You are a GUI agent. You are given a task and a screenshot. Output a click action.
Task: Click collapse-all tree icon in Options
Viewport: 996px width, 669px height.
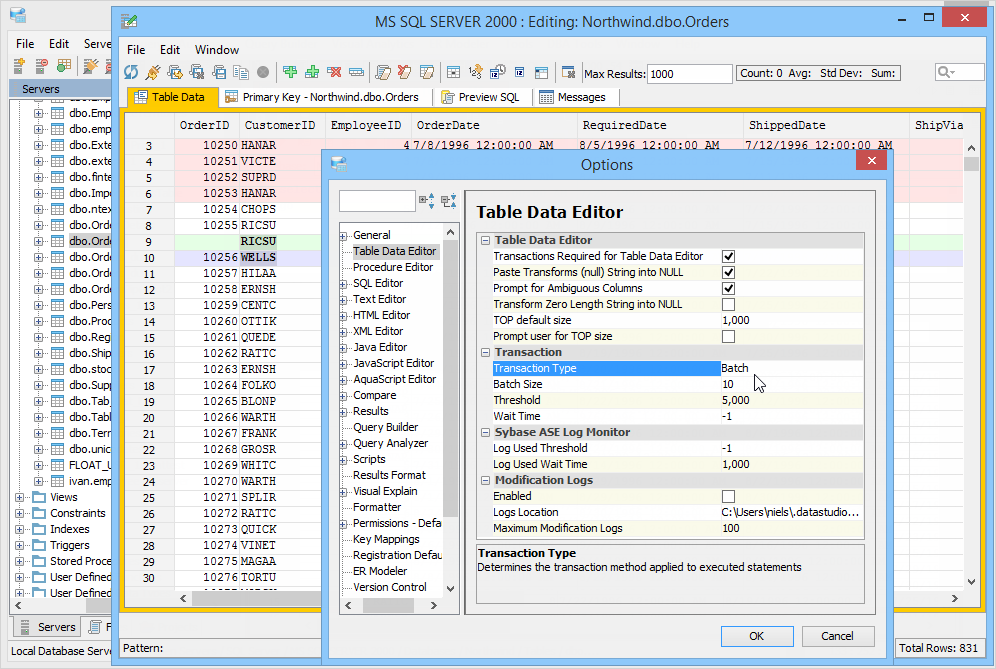click(448, 201)
